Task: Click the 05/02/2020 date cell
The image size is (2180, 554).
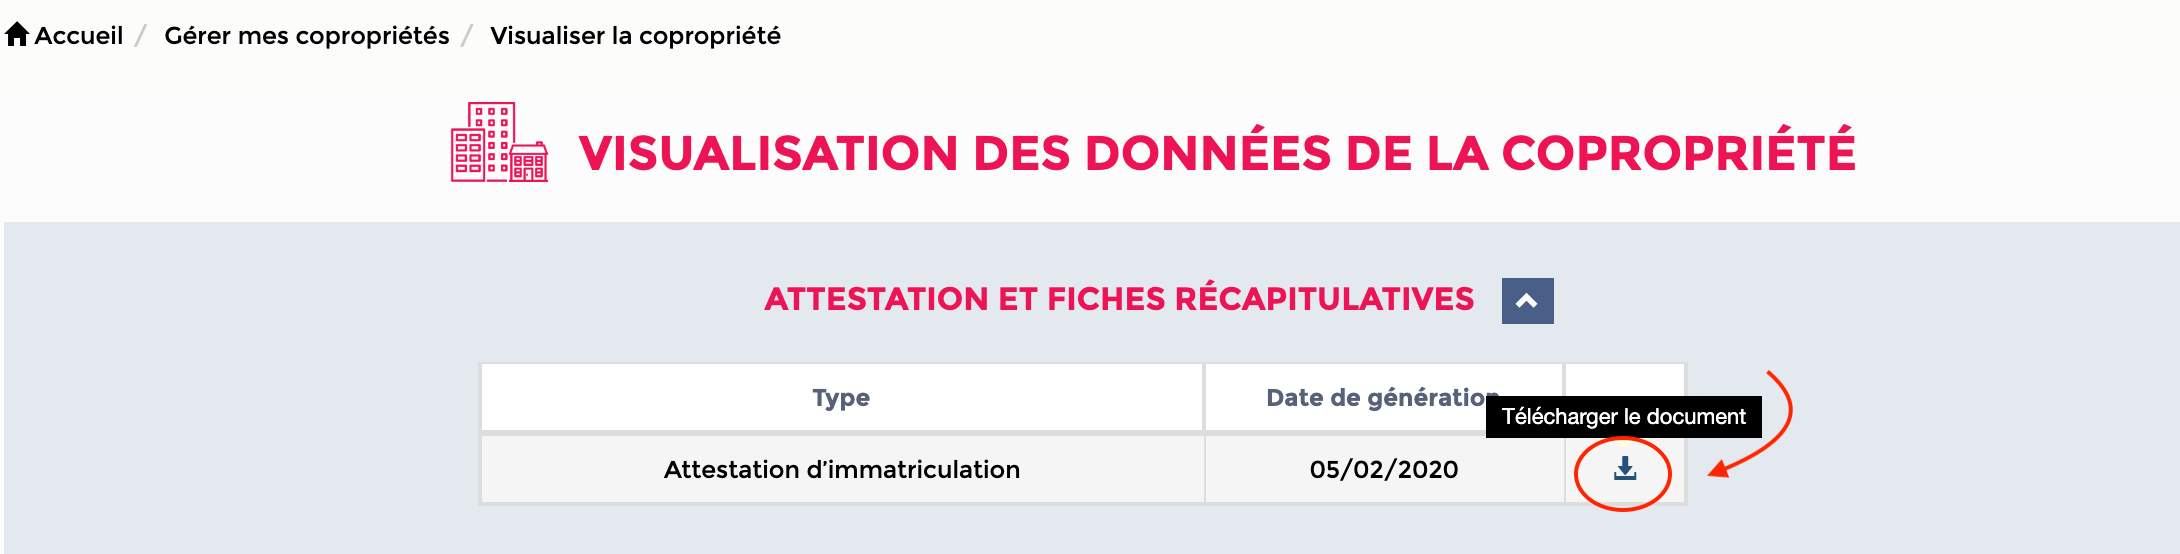Action: pos(1384,469)
